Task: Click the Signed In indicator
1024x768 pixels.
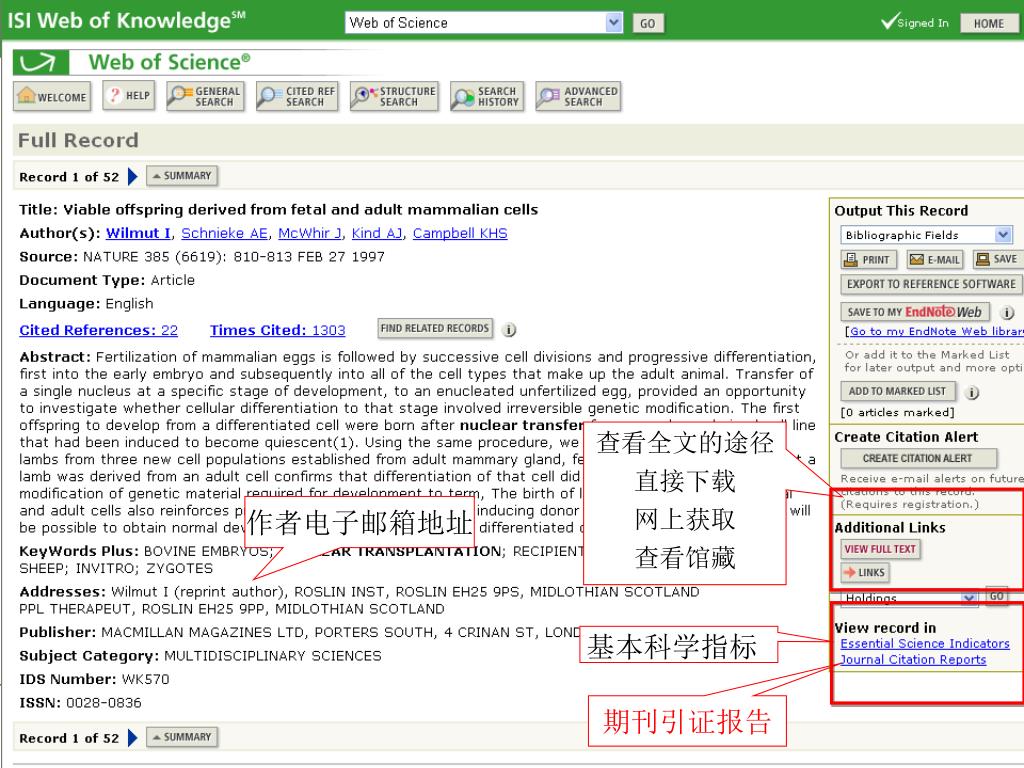Action: pyautogui.click(x=914, y=22)
